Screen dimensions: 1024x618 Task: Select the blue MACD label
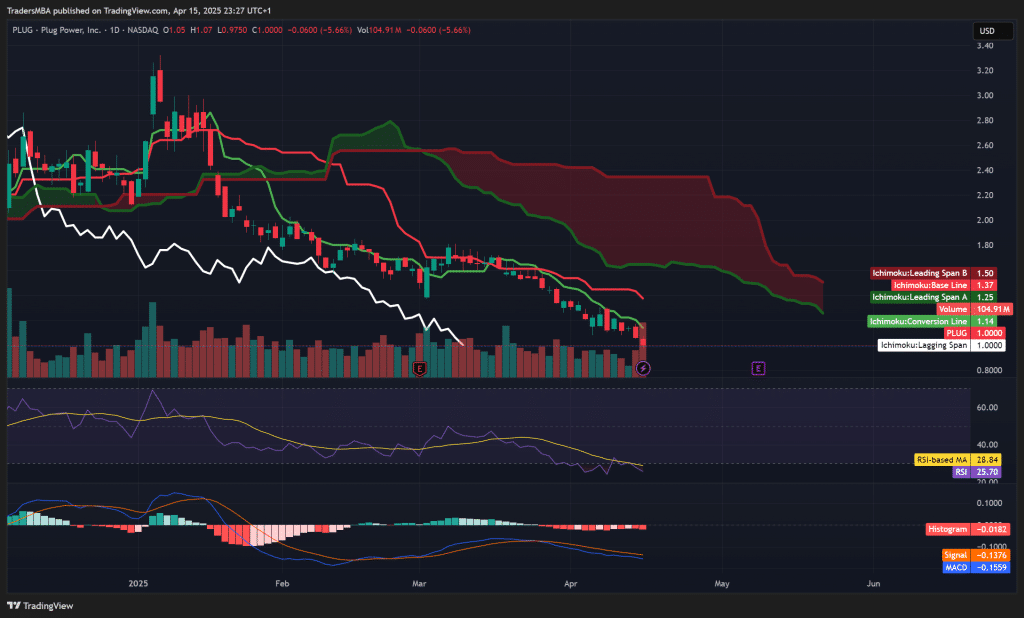[x=956, y=568]
